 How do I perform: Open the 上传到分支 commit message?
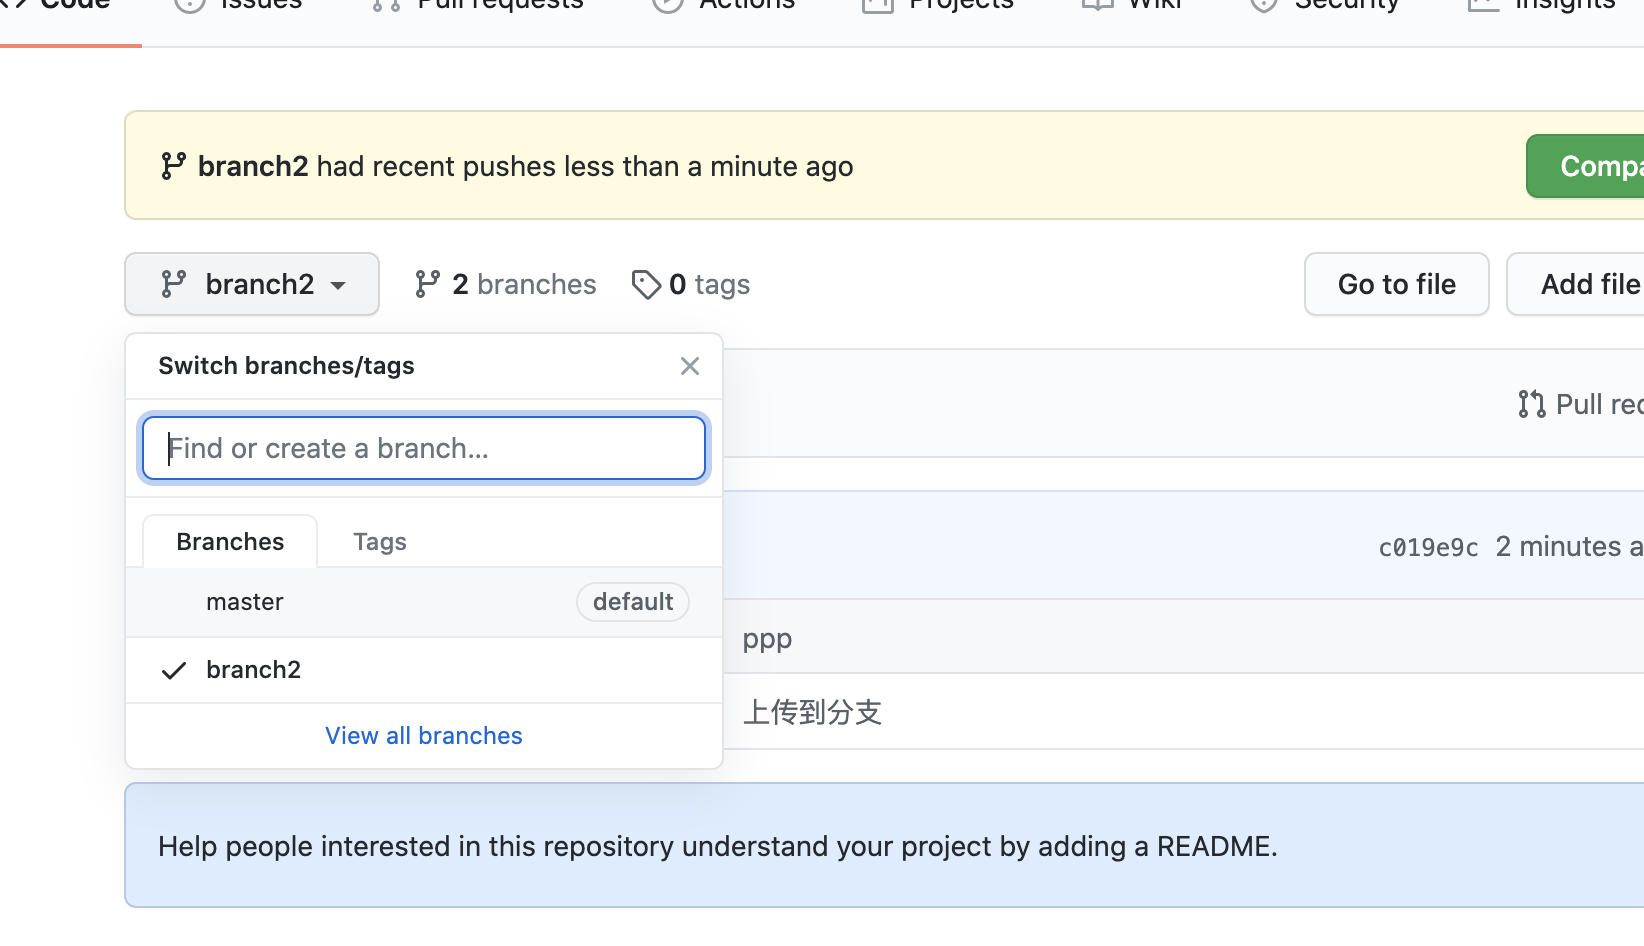pos(812,712)
